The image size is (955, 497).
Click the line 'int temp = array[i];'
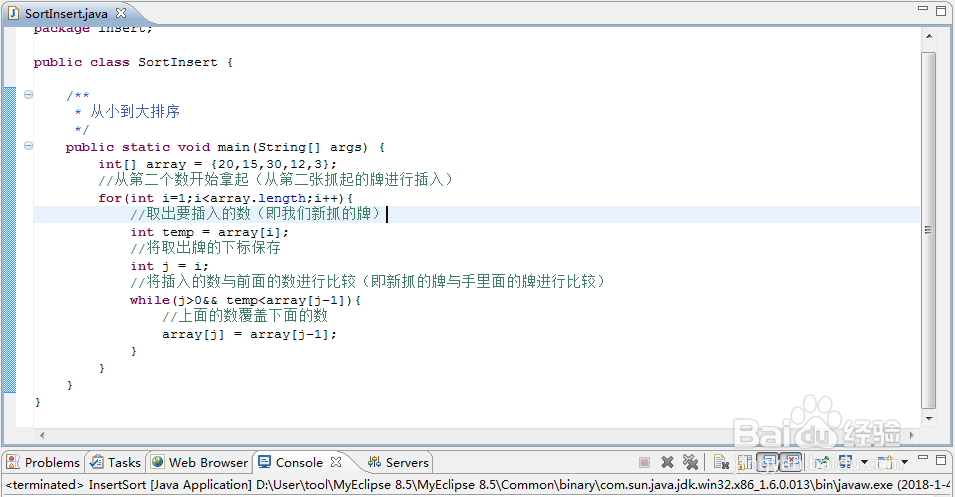click(x=209, y=233)
